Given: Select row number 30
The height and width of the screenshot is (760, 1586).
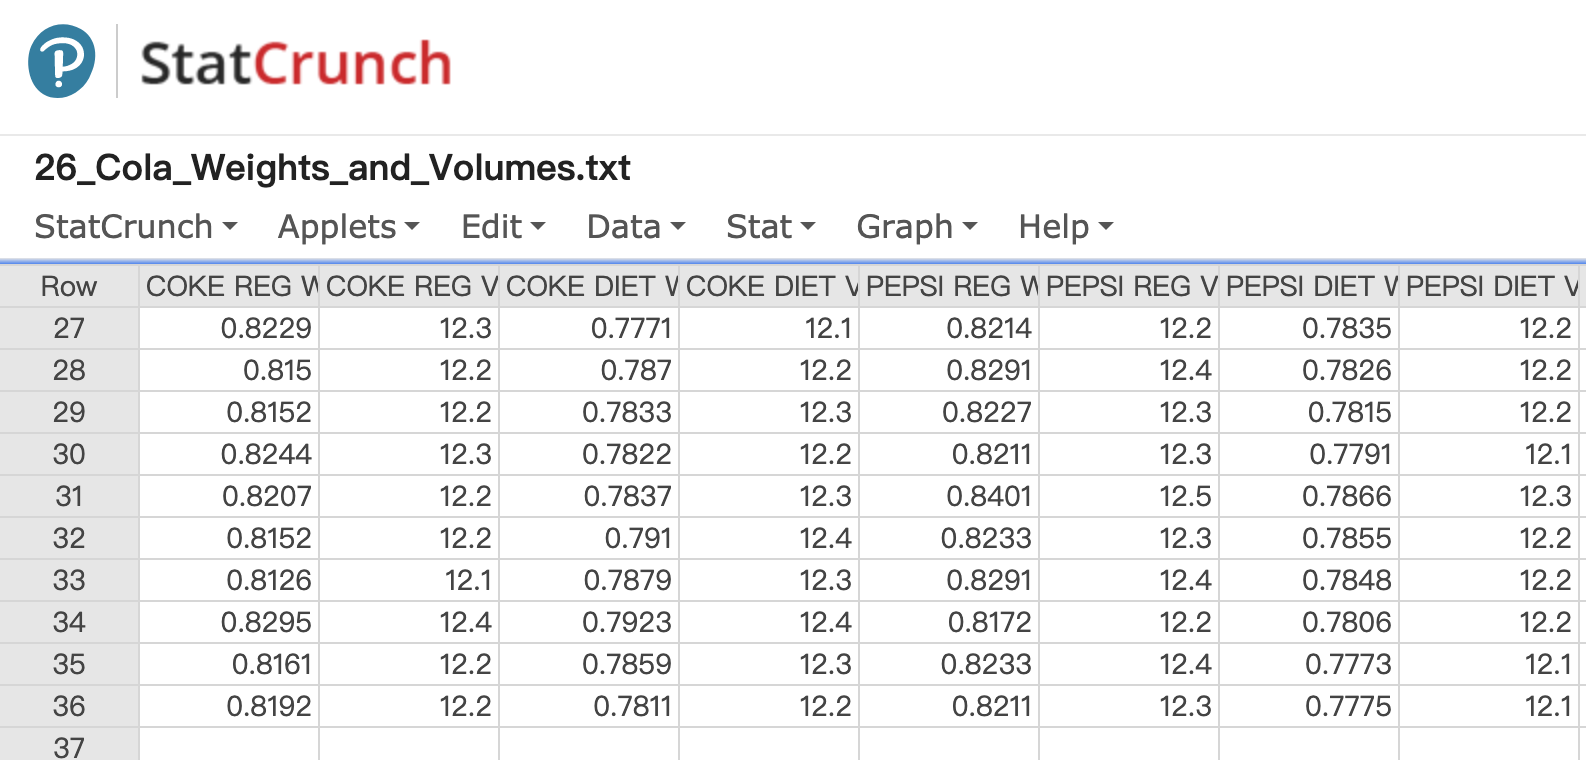Looking at the screenshot, I should [x=69, y=454].
